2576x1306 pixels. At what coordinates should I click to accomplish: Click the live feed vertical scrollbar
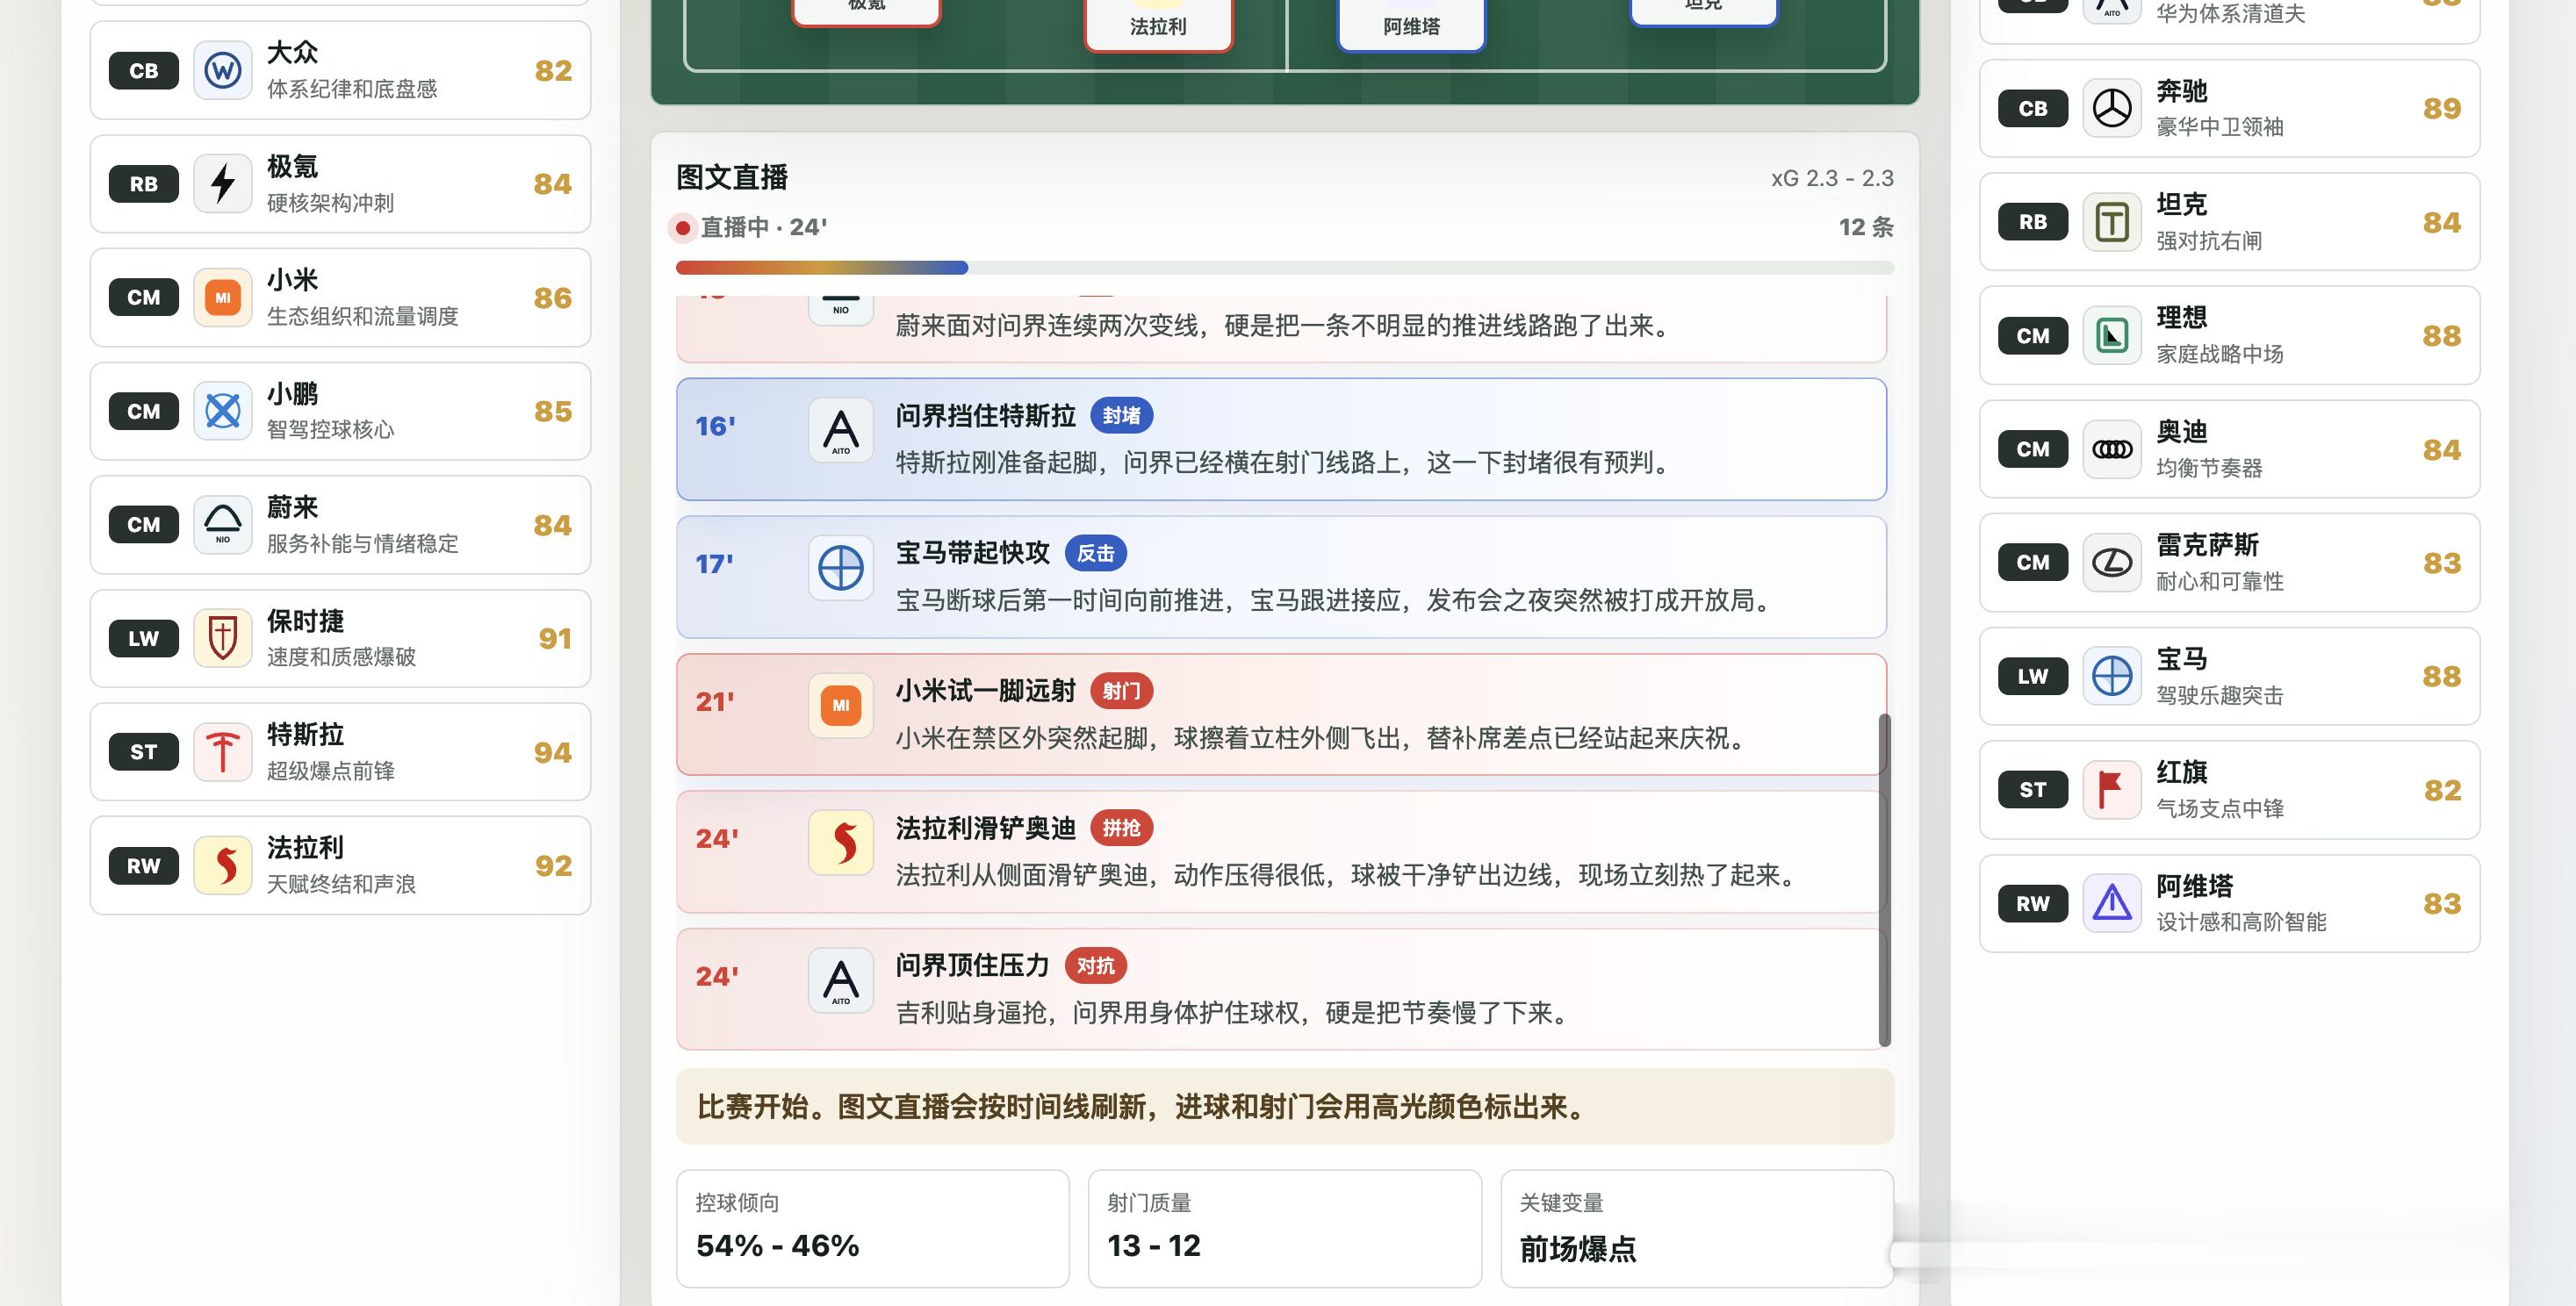(1885, 880)
